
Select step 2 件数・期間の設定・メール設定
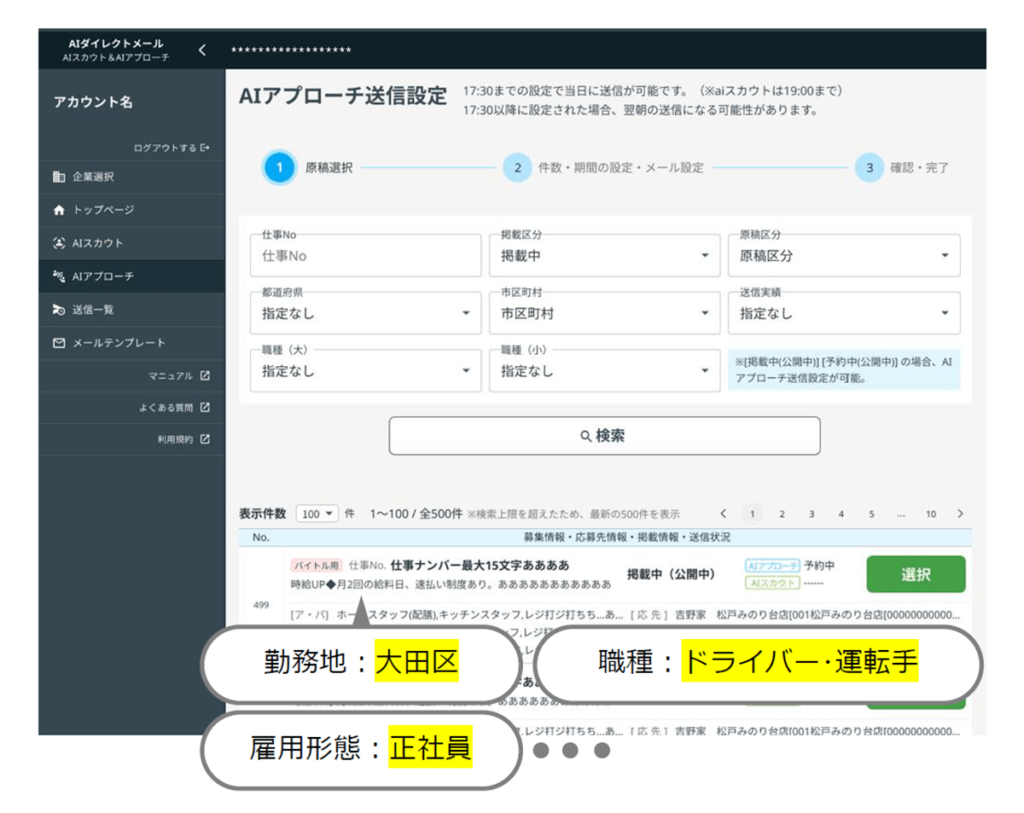click(518, 167)
